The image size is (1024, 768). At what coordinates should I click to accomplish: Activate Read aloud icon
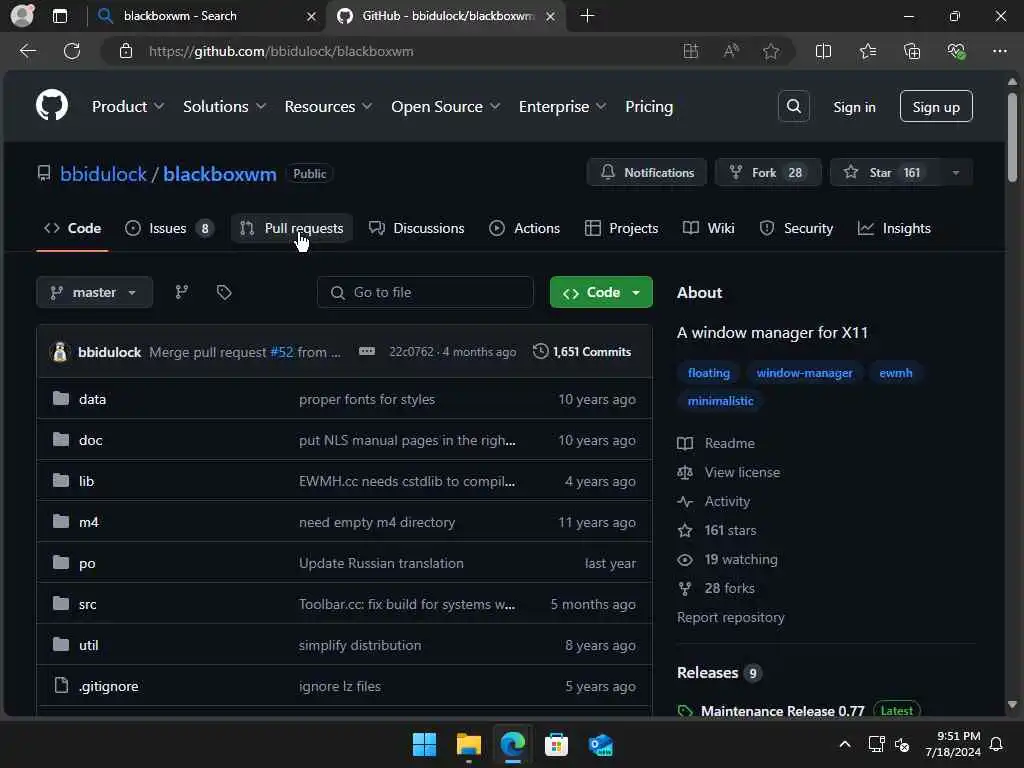click(731, 51)
